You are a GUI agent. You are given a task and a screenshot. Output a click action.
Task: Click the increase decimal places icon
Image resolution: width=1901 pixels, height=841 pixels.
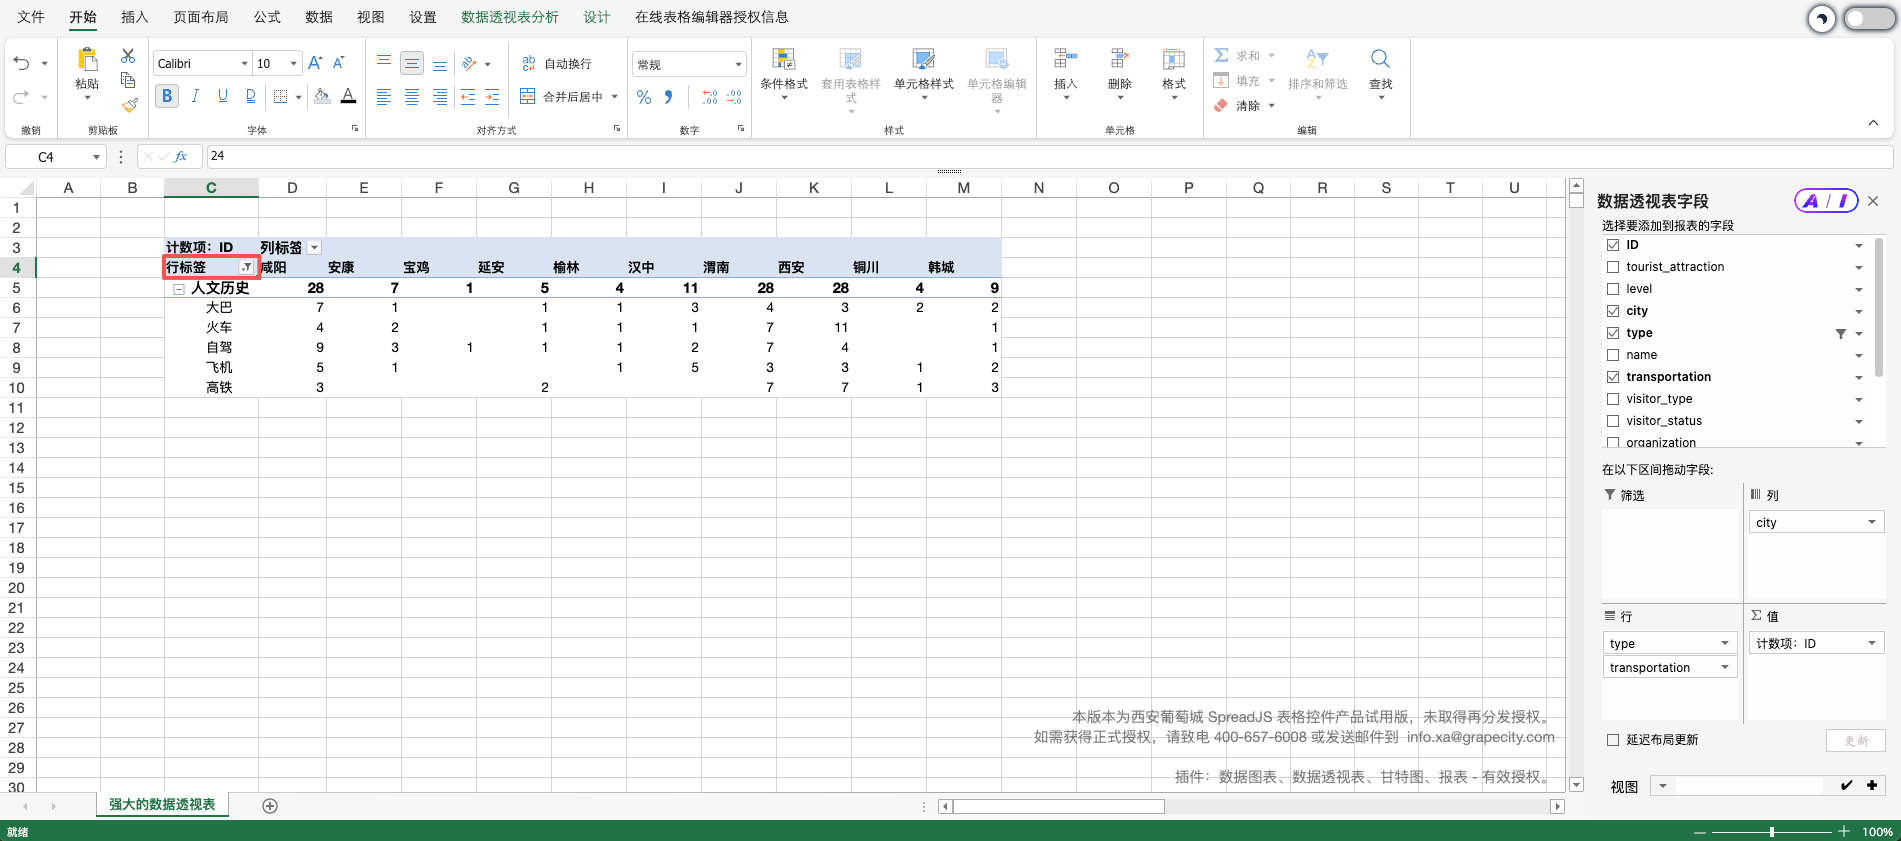click(710, 97)
